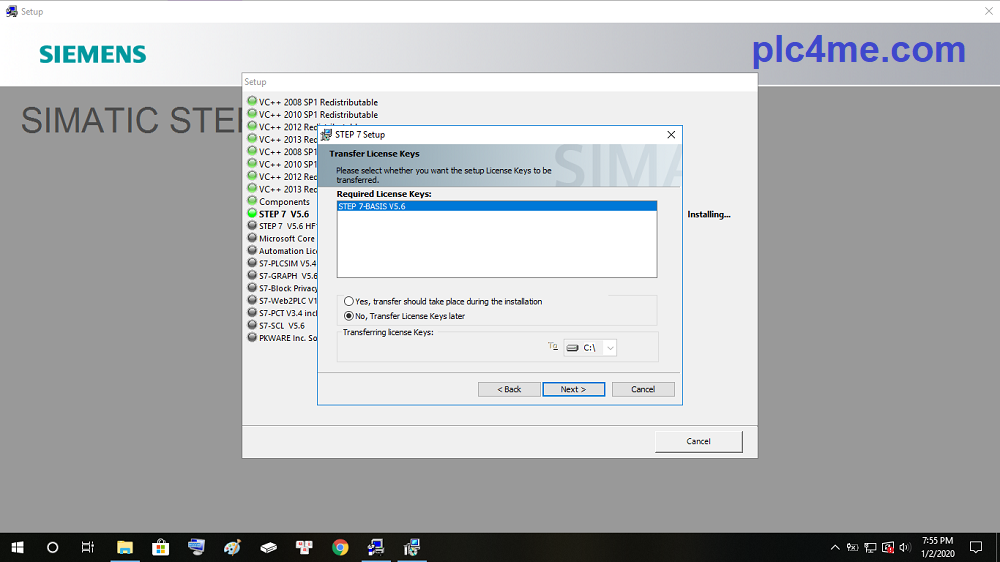Click the volume speaker tray icon

(904, 547)
